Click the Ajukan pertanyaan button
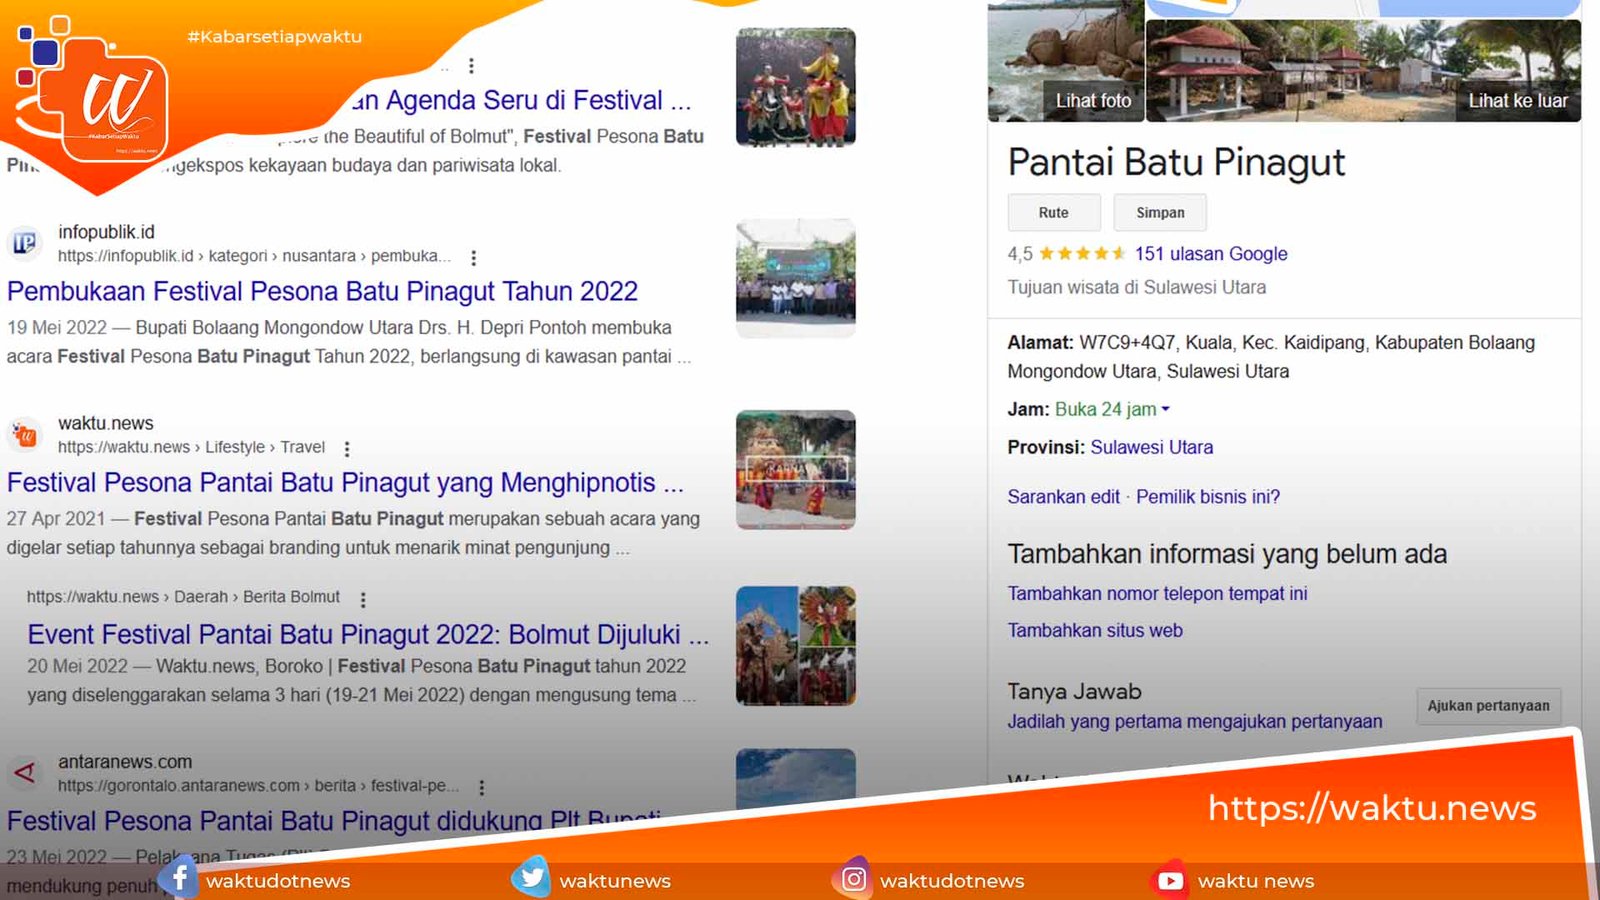1600x900 pixels. [x=1488, y=706]
